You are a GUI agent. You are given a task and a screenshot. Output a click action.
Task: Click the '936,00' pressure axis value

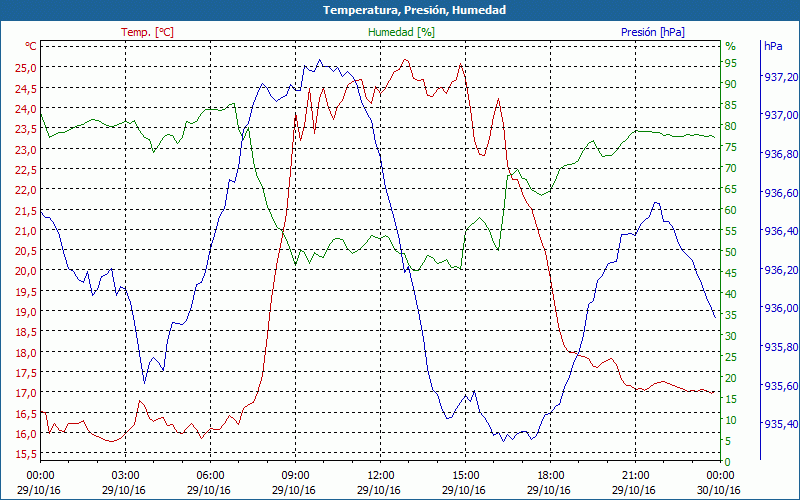(781, 308)
